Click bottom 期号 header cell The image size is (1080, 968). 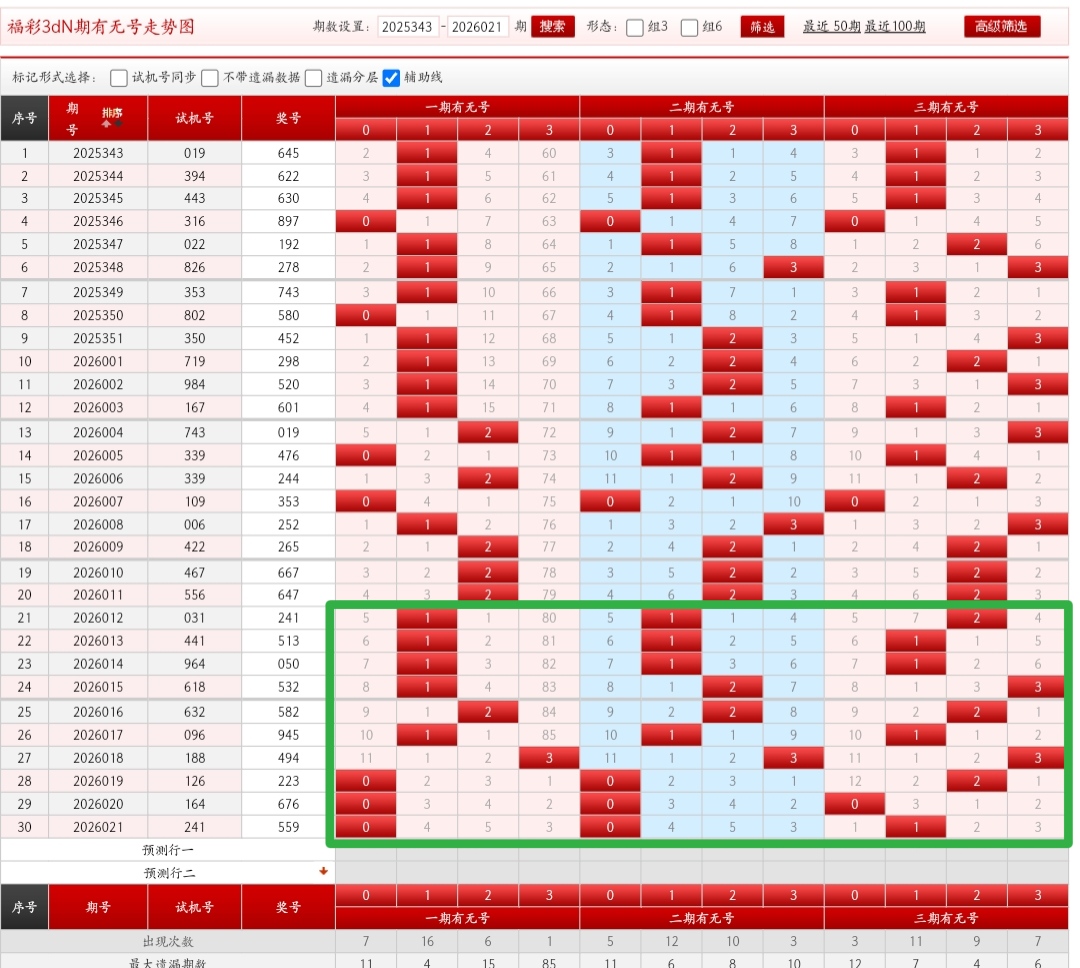click(x=98, y=907)
